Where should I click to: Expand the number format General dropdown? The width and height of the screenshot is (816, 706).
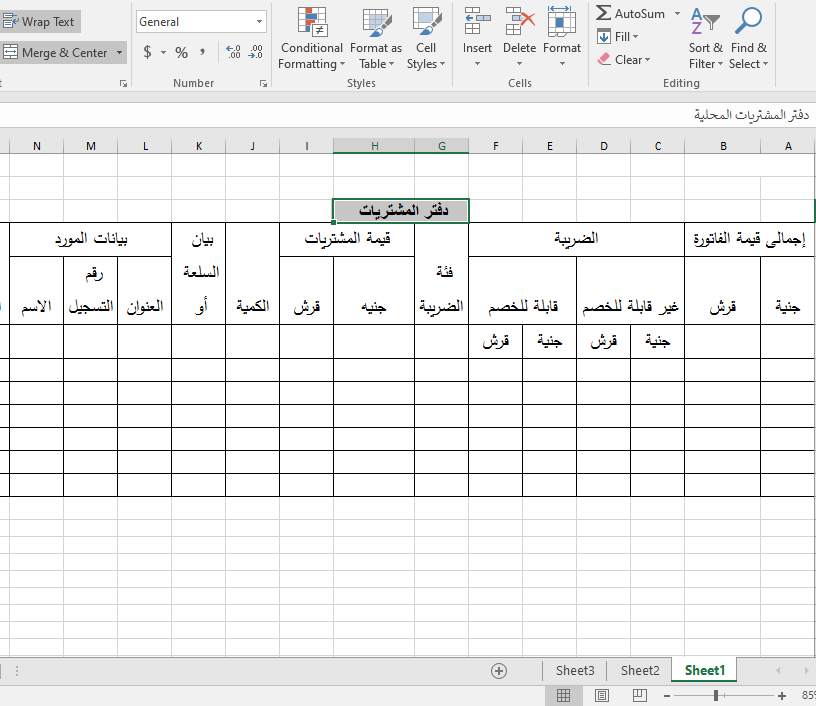click(260, 22)
